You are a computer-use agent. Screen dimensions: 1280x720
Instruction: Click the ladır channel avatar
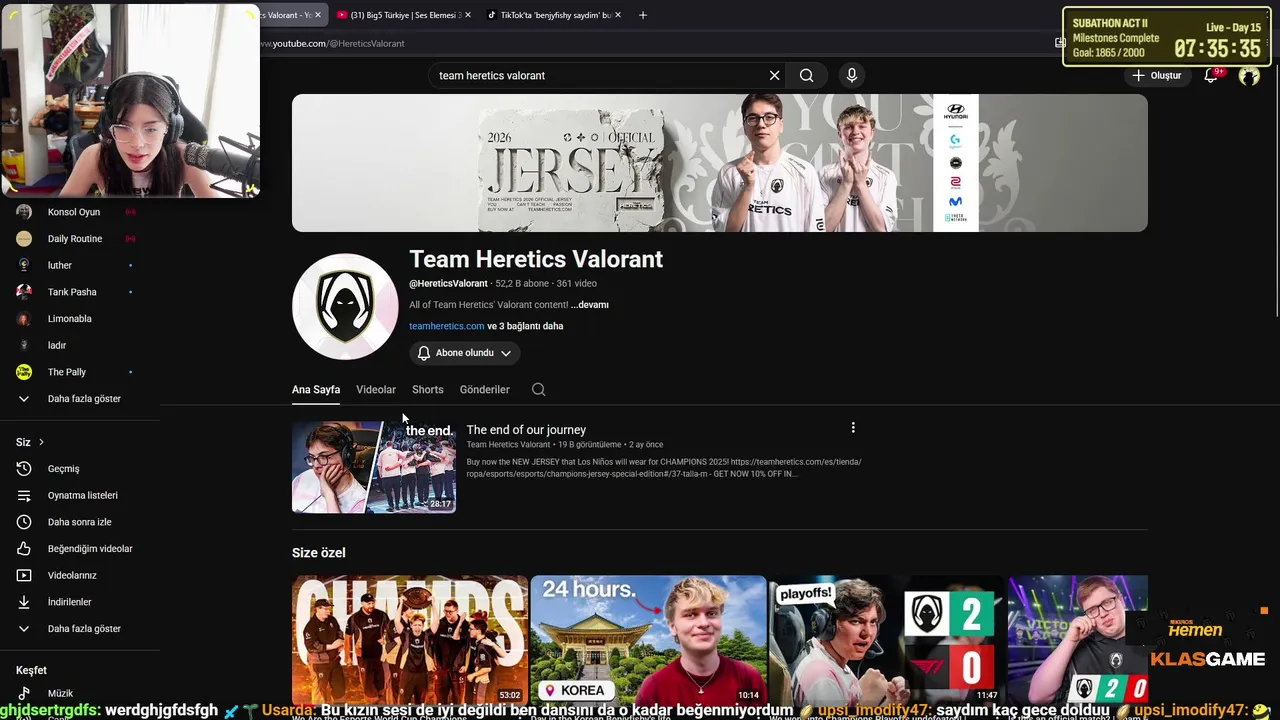(x=24, y=345)
